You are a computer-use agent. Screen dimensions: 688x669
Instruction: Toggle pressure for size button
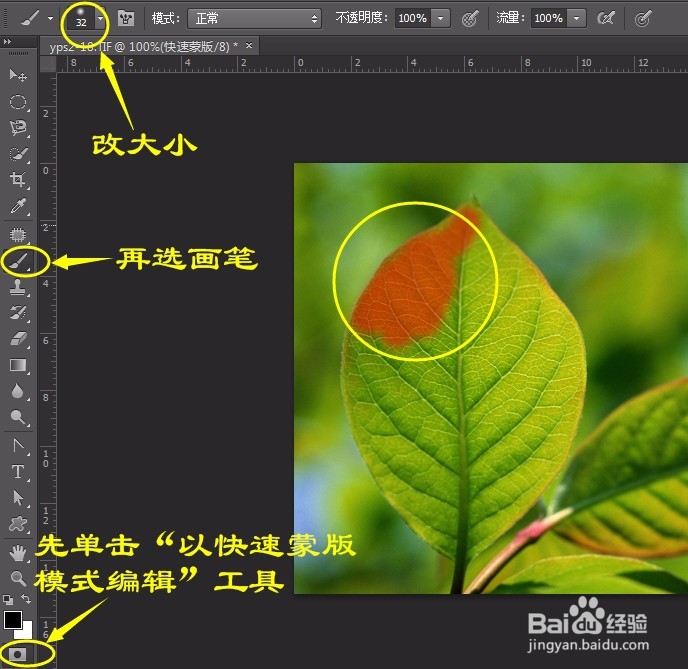(643, 18)
